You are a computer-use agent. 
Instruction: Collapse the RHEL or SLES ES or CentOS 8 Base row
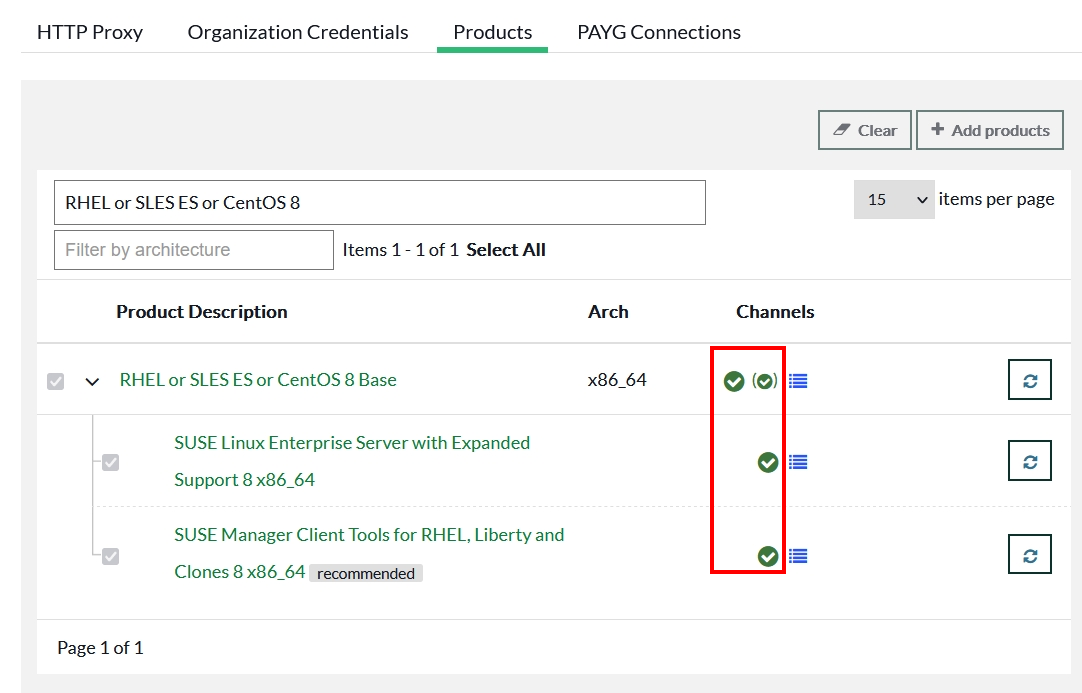tap(92, 381)
